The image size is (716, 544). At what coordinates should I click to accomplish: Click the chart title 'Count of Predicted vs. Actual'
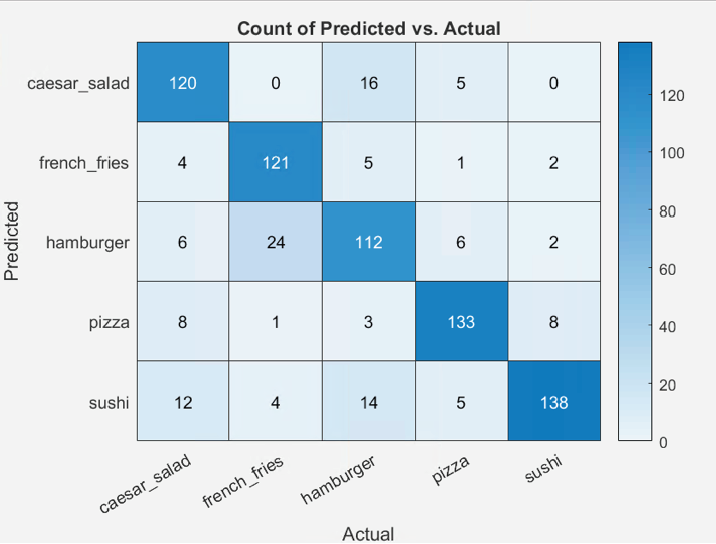coord(368,28)
